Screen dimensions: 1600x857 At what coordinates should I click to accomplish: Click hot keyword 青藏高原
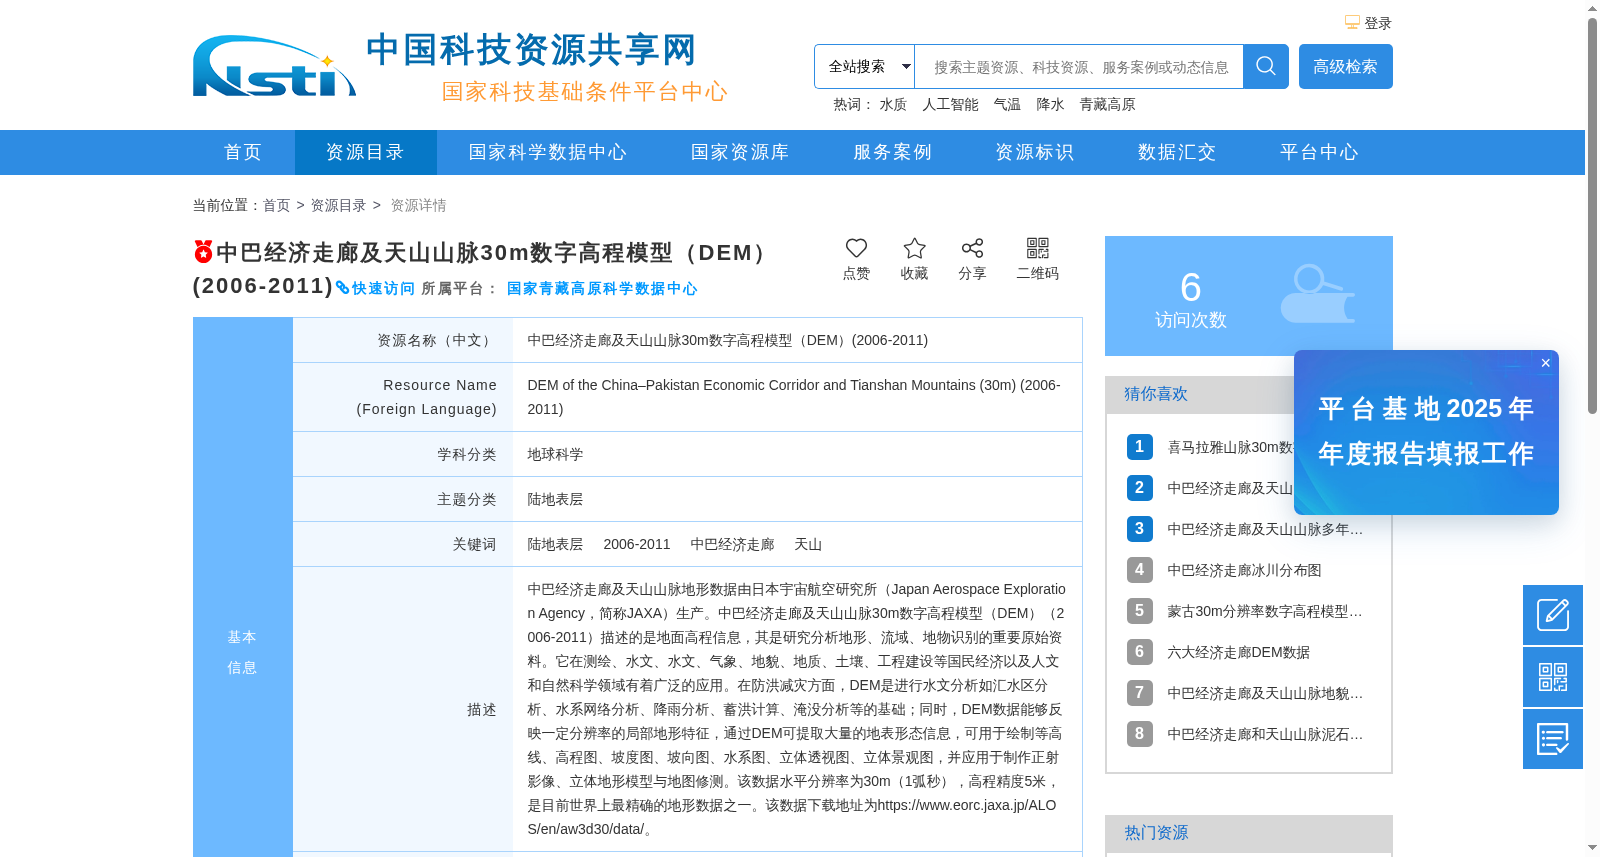tap(1107, 104)
